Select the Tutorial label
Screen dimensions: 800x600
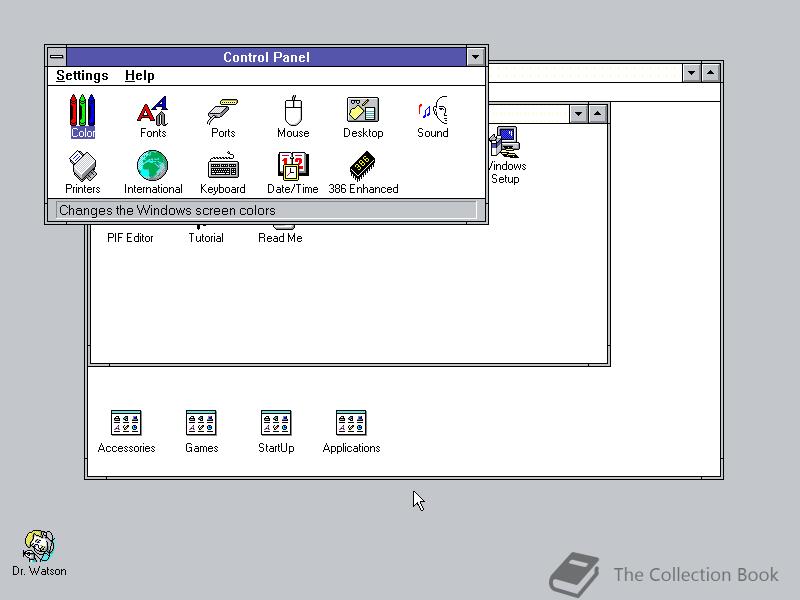tap(206, 238)
